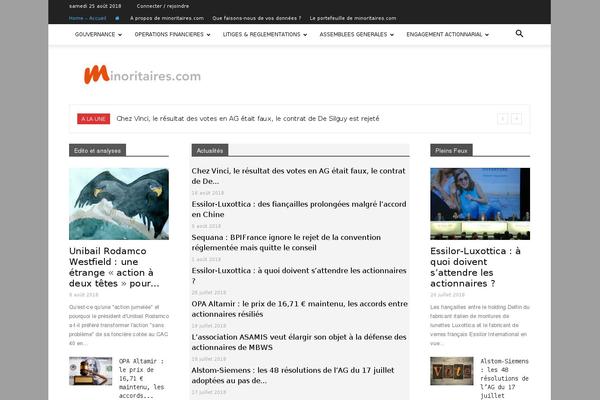
Task: Click the Pleins Feux Essilor excerpt text
Action: (x=480, y=325)
